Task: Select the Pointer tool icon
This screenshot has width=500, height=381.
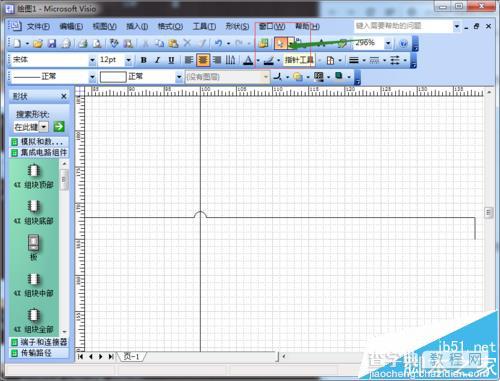Action: click(280, 43)
